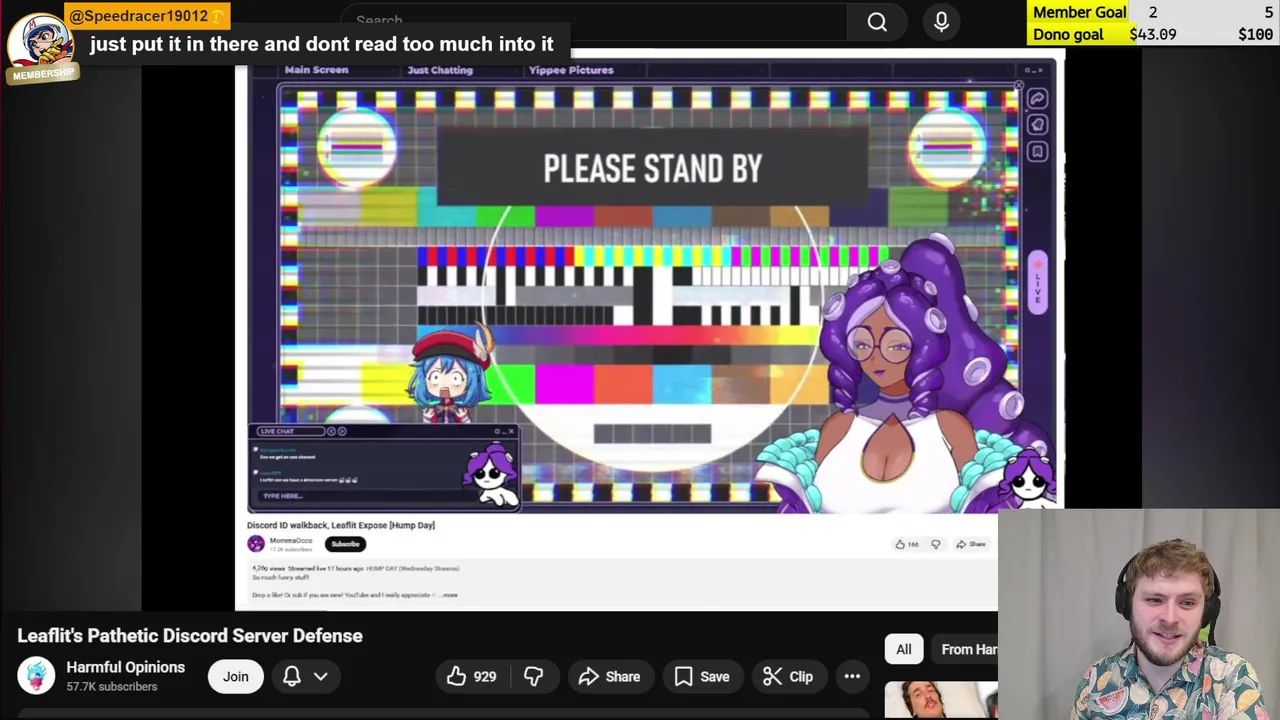
Task: Like the inner video with 166 likes
Action: tap(907, 544)
